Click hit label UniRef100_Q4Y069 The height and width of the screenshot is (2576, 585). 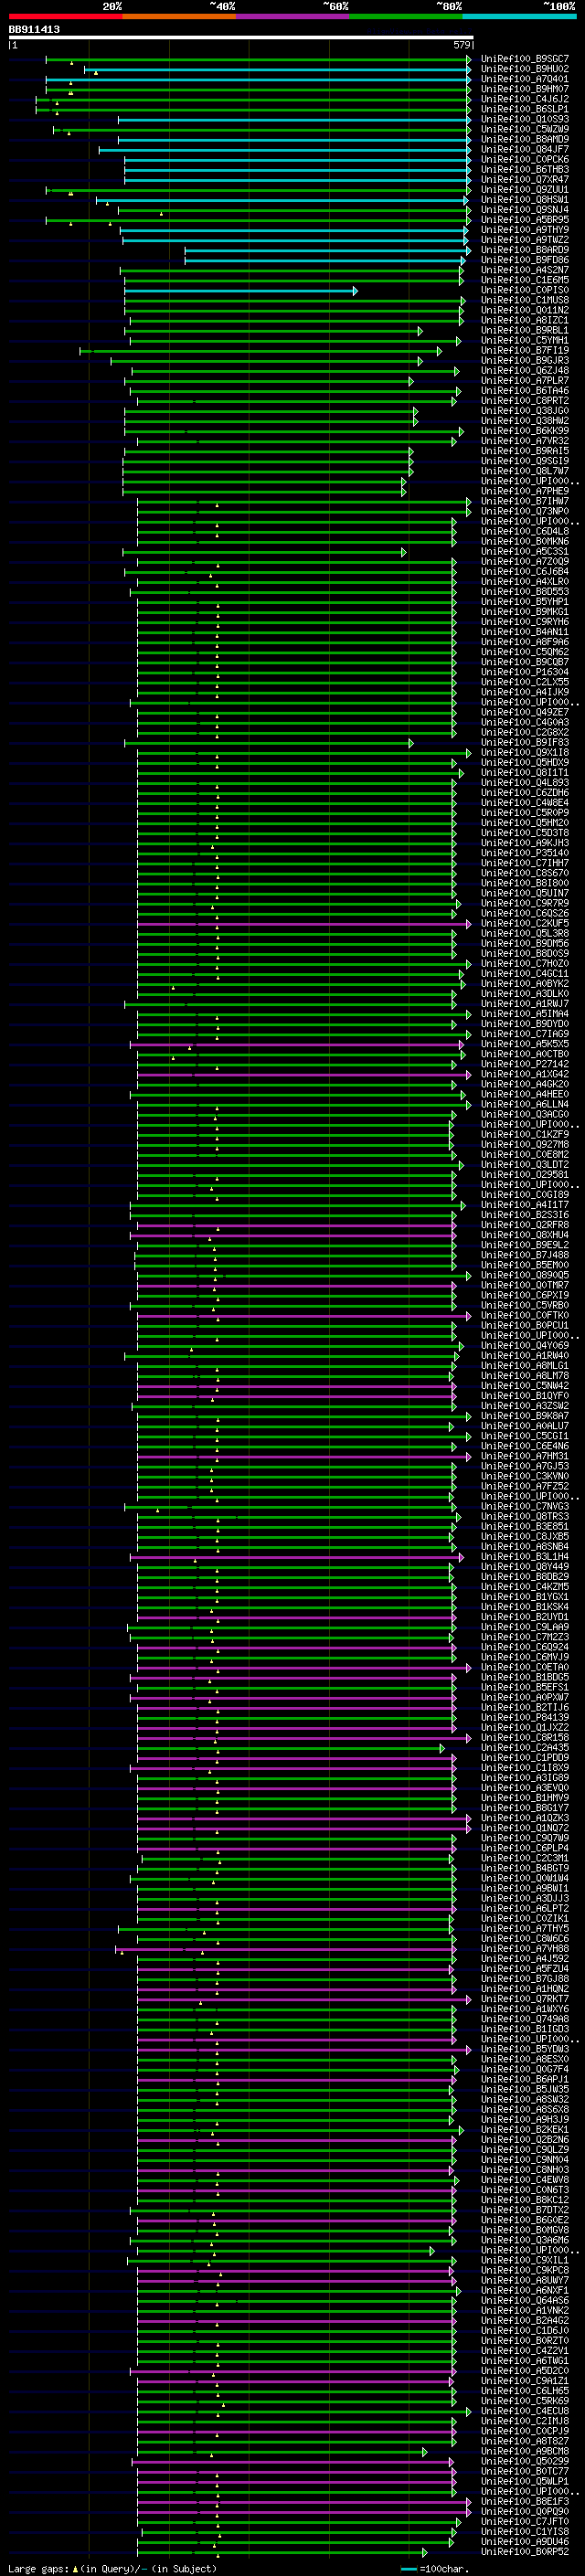[525, 1346]
